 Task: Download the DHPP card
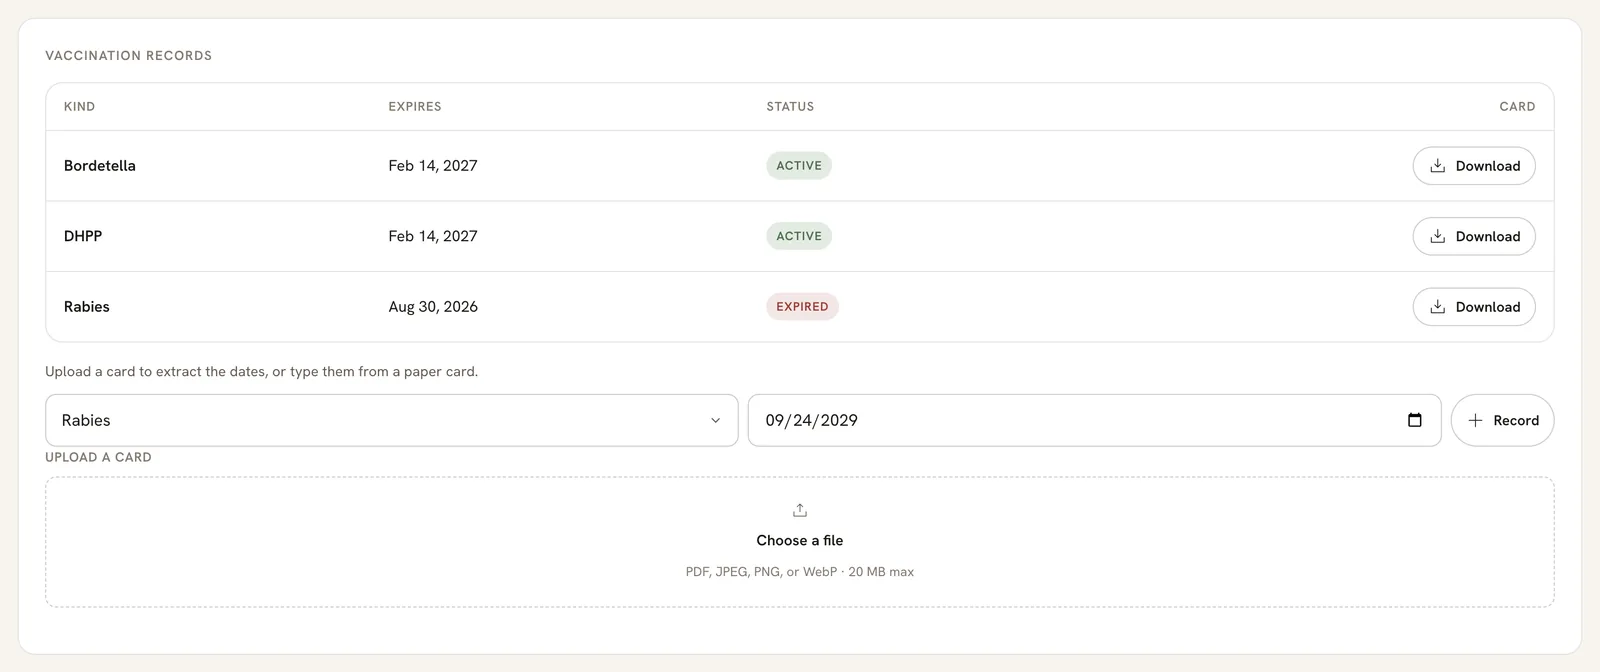(1474, 236)
